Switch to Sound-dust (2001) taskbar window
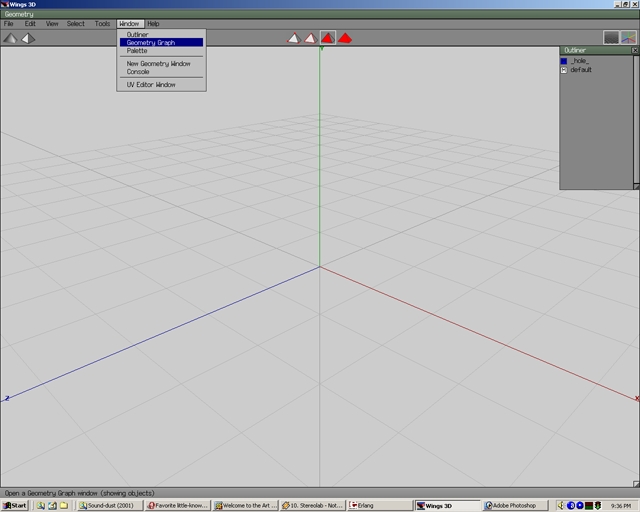This screenshot has width=640, height=512. click(110, 505)
